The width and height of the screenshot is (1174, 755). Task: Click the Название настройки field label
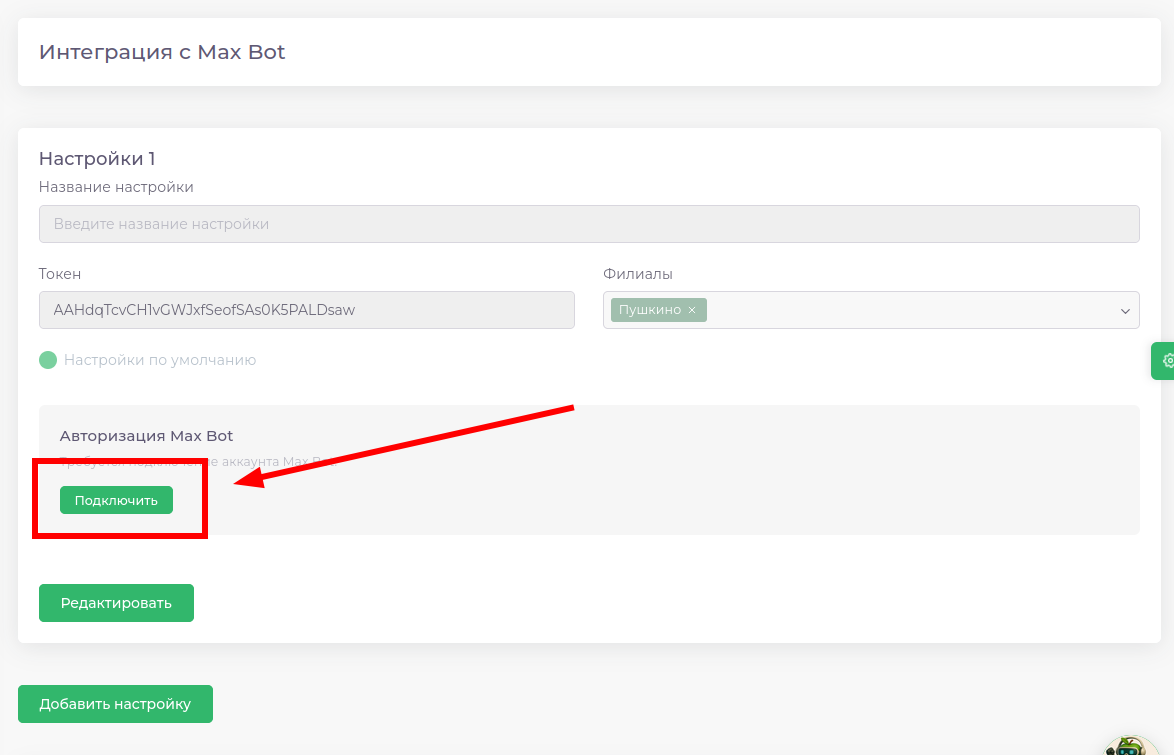tap(116, 187)
